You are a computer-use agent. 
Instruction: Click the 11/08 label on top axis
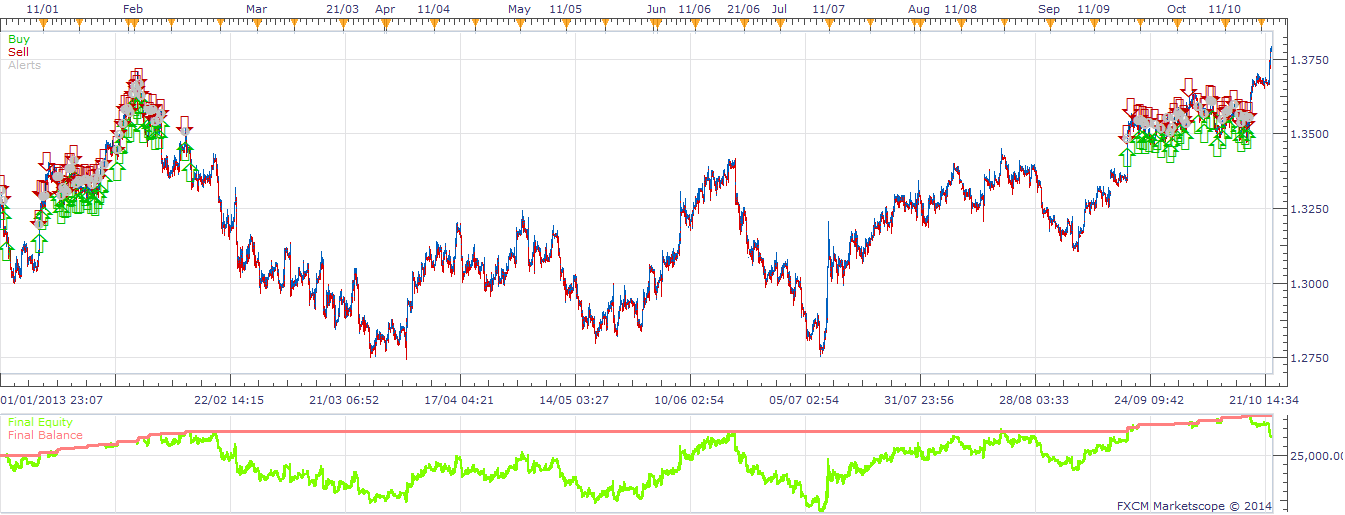[960, 8]
